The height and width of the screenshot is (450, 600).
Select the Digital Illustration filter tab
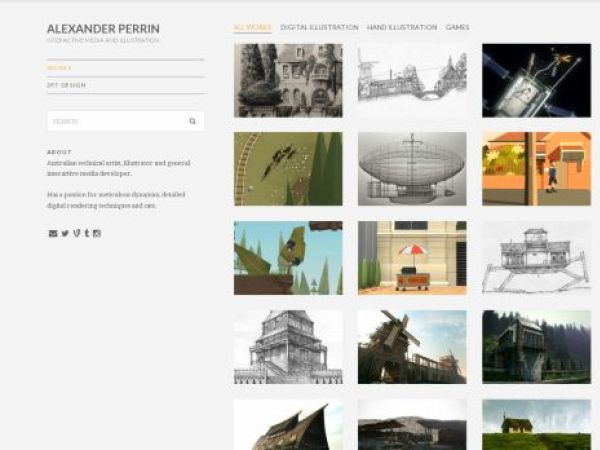pos(319,27)
